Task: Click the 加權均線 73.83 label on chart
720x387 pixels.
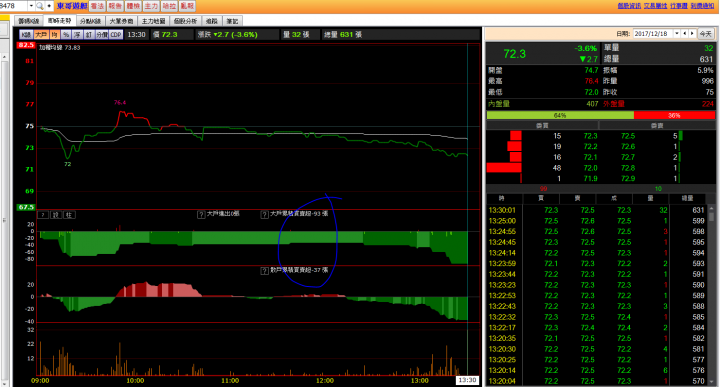Action: (60, 48)
